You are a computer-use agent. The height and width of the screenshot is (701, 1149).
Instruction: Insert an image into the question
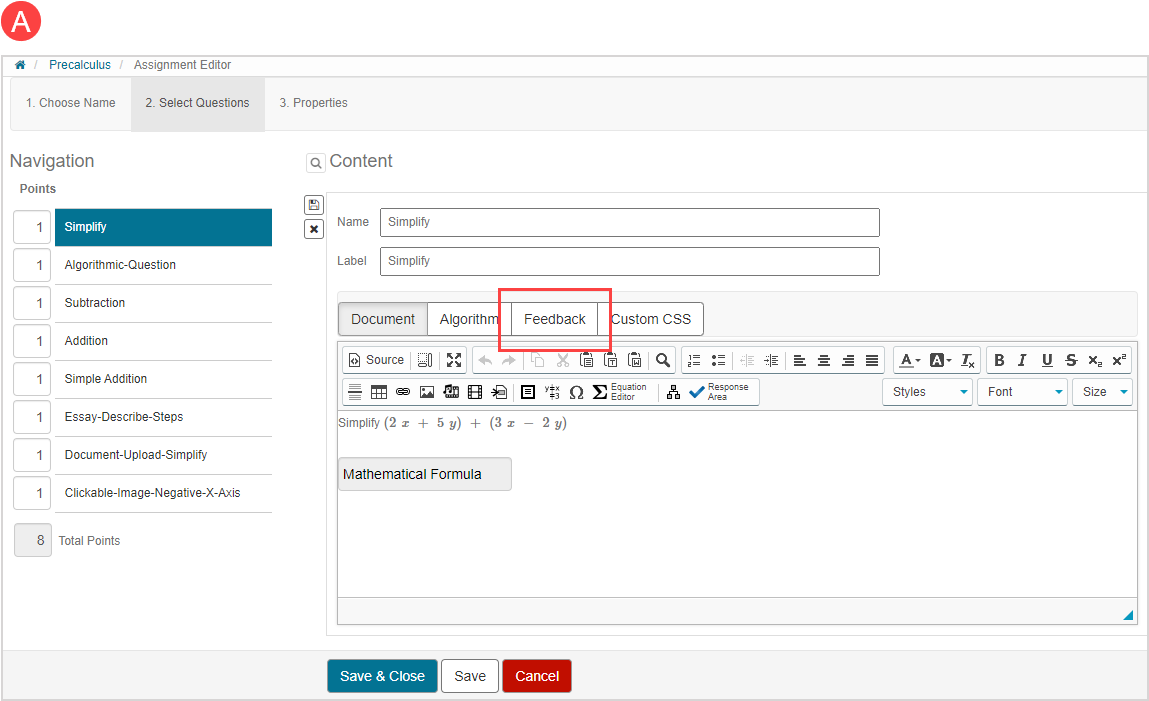tap(427, 392)
